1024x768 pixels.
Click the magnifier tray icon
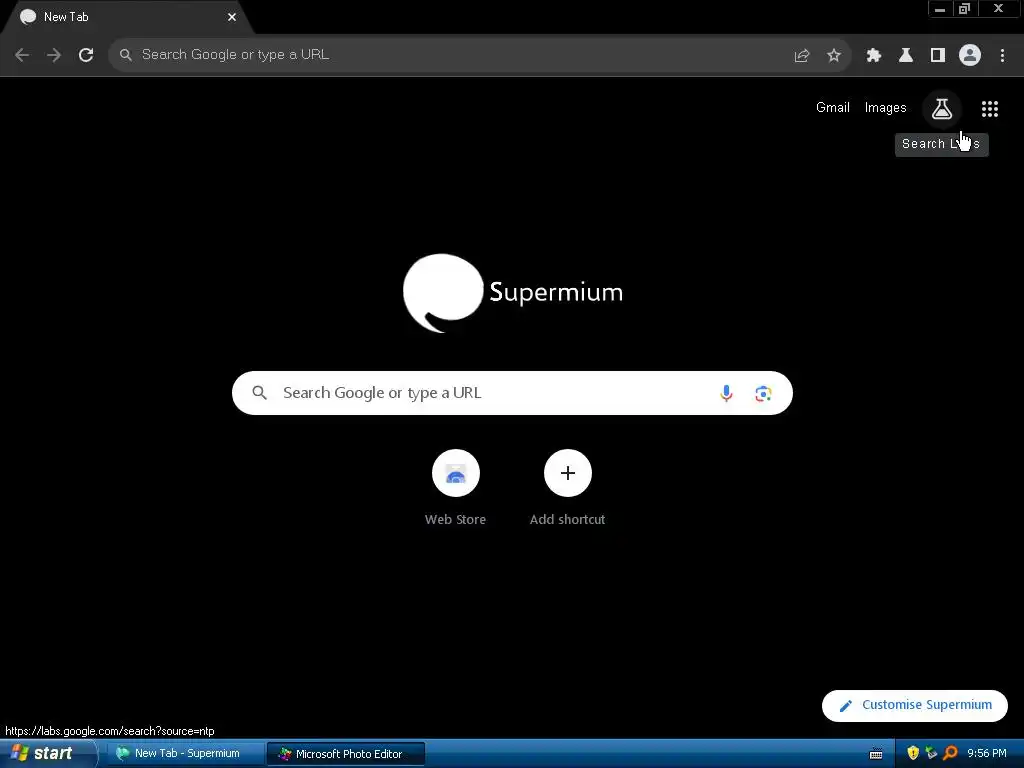(x=950, y=753)
